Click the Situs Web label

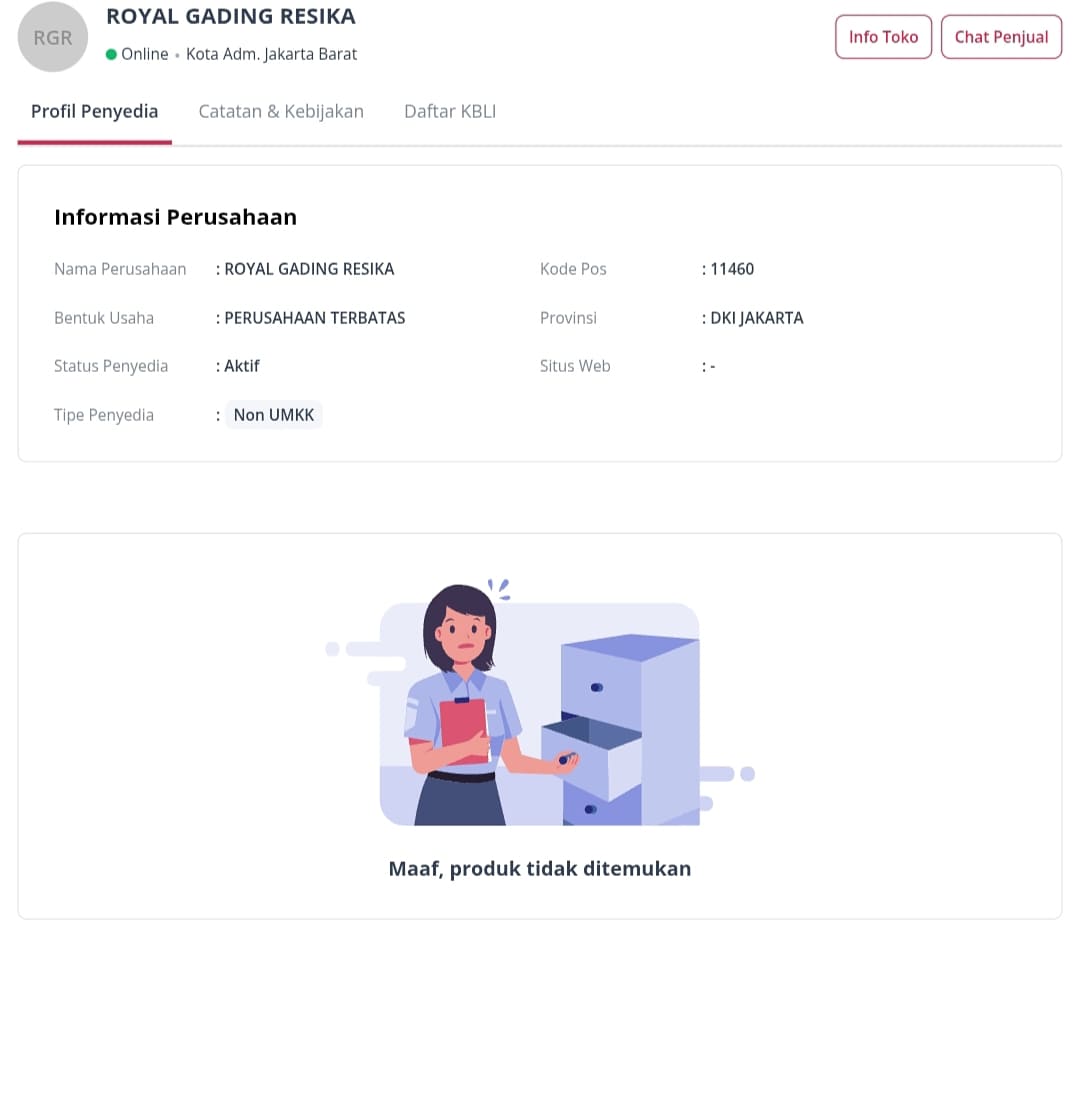(575, 366)
